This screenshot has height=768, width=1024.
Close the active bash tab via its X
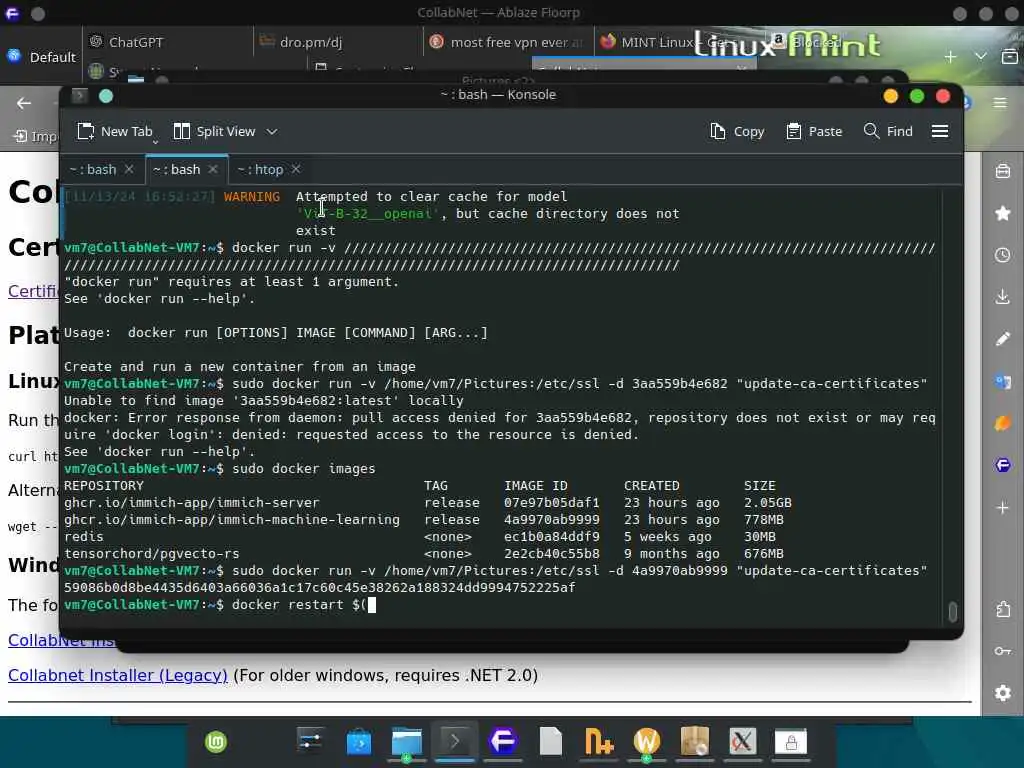coord(213,169)
